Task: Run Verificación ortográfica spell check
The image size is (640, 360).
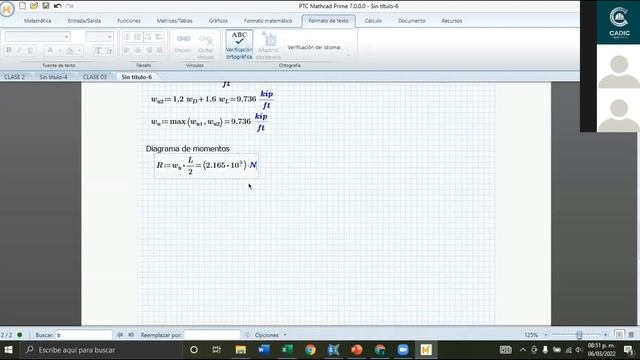Action: point(239,45)
